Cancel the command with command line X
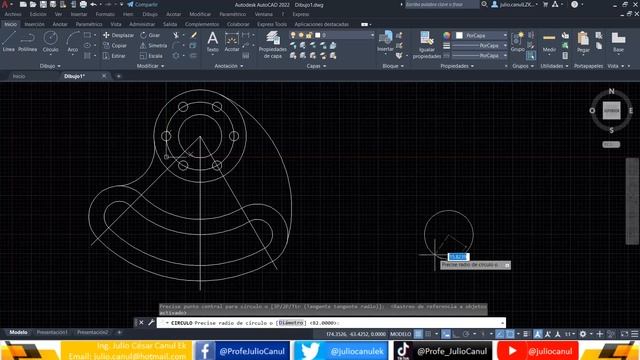640x360 pixels. 141,322
